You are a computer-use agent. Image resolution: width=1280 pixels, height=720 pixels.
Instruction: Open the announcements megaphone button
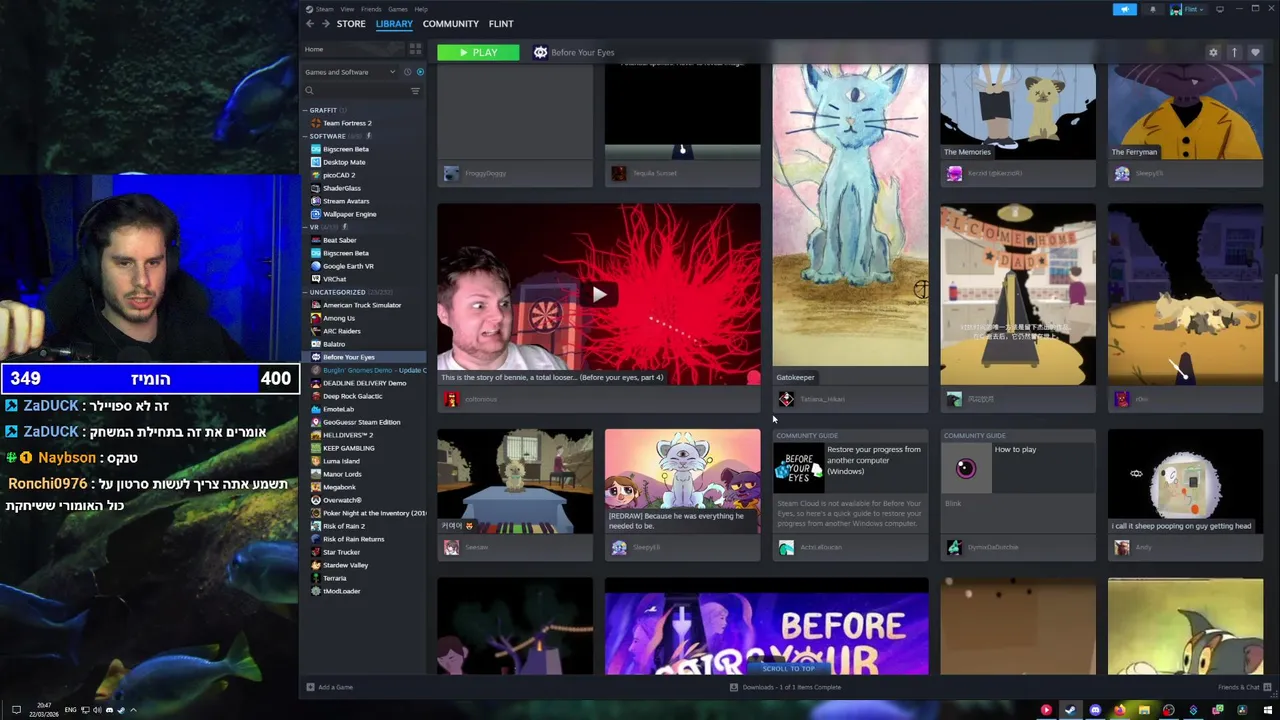point(1125,9)
